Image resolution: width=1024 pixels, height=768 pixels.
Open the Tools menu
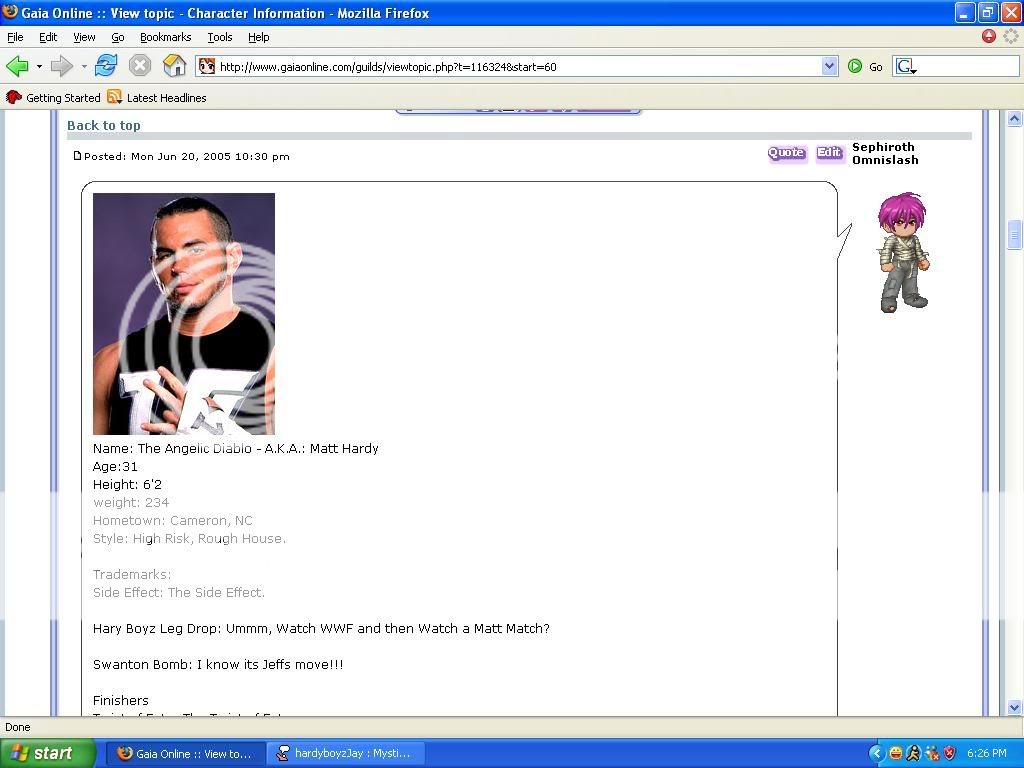click(220, 37)
